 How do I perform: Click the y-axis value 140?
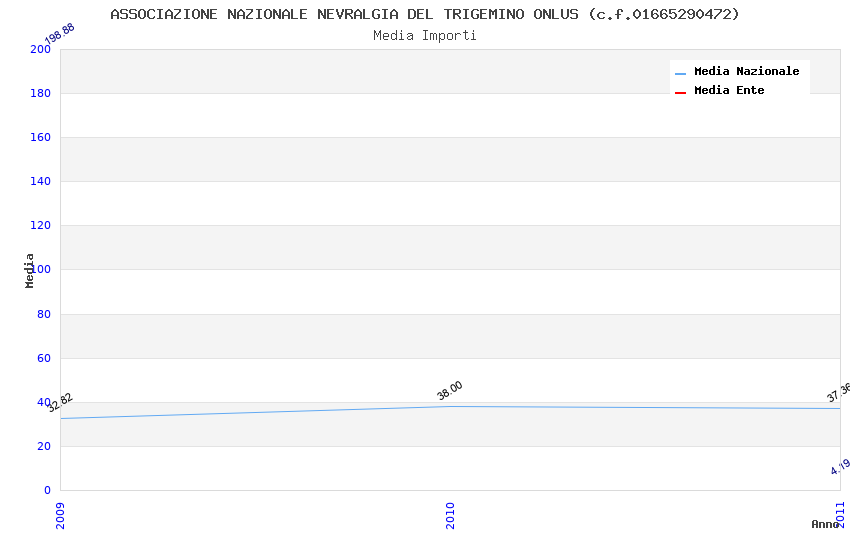[40, 181]
